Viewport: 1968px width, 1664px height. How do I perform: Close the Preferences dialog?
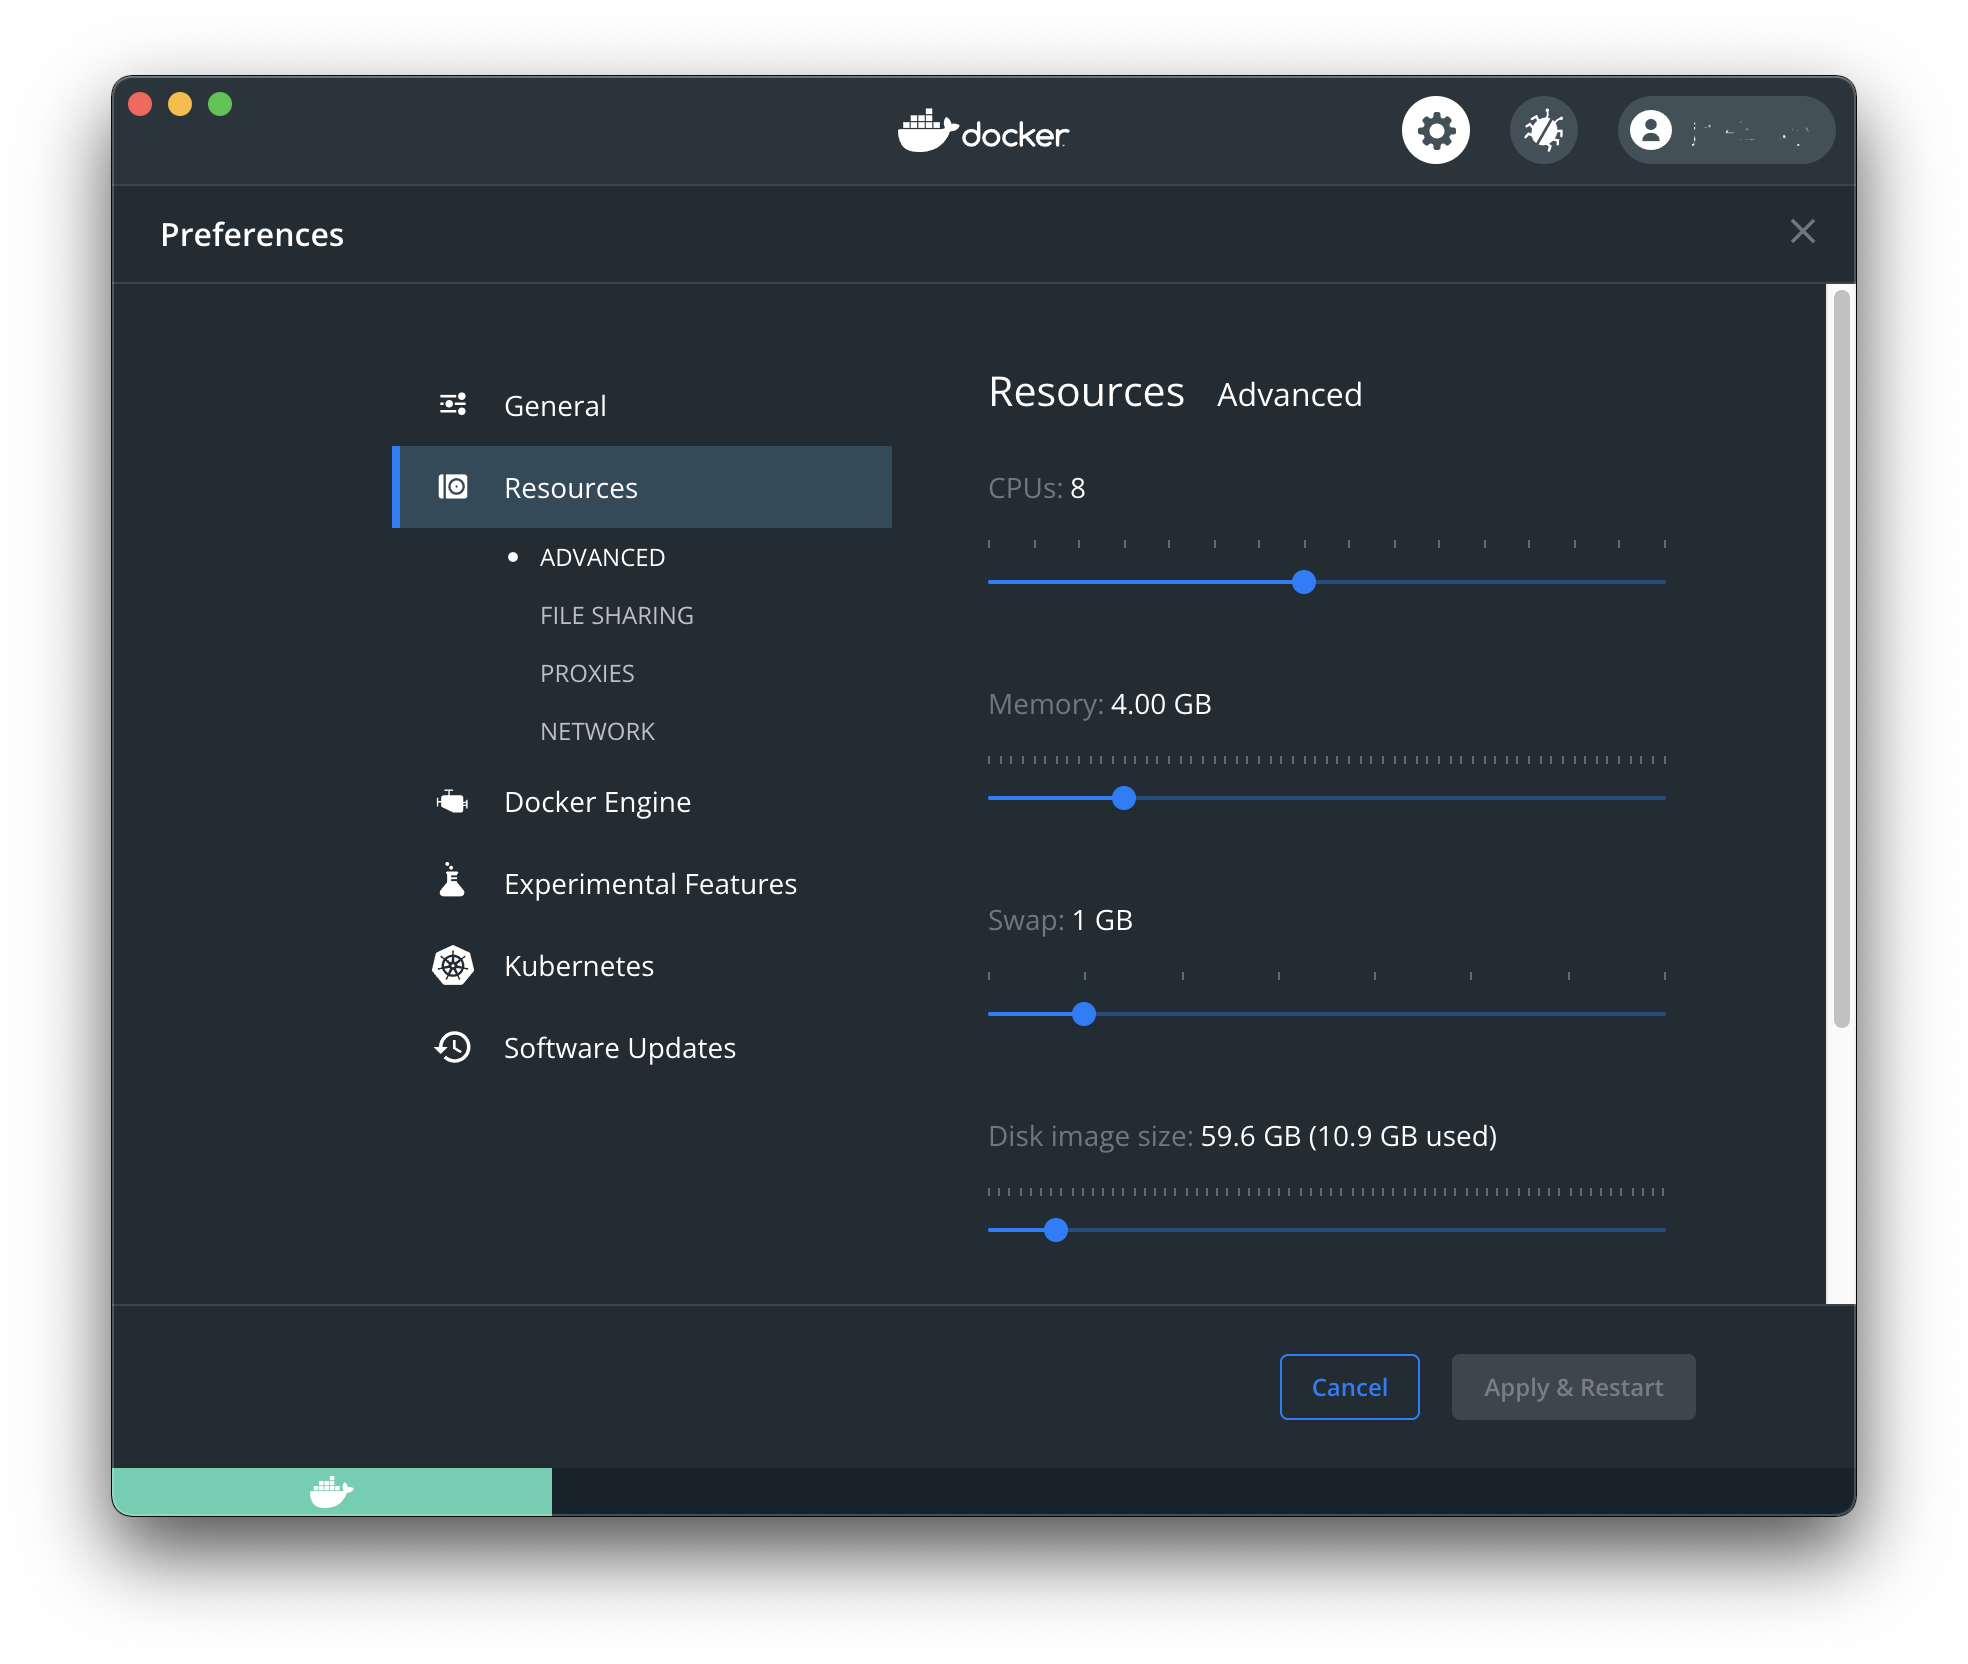1802,232
